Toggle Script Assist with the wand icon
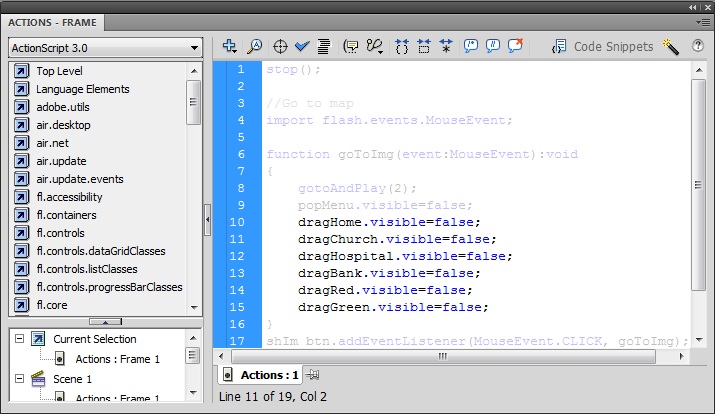This screenshot has height=414, width=715. coord(671,47)
